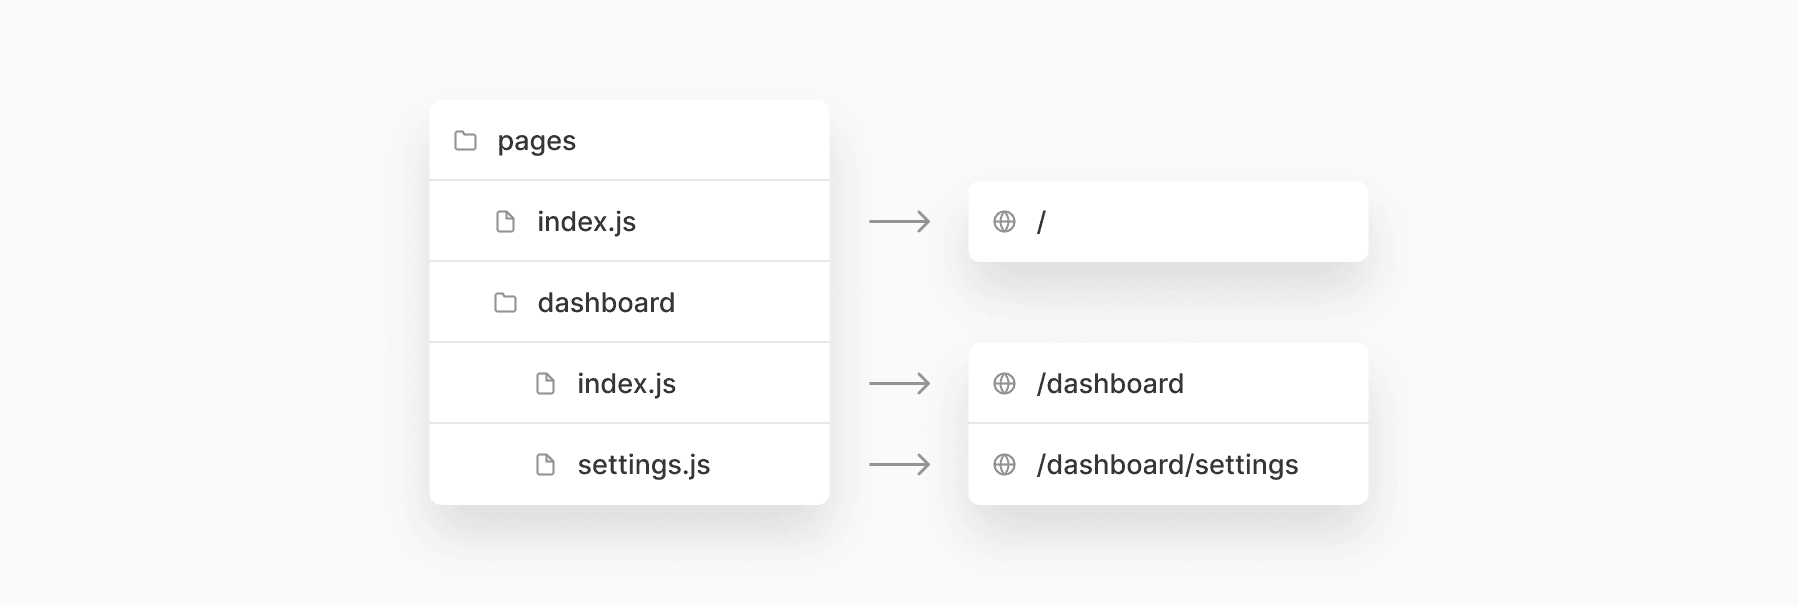The height and width of the screenshot is (605, 1798).
Task: Click the globe icon next to /dashboard/settings
Action: pyautogui.click(x=1005, y=464)
